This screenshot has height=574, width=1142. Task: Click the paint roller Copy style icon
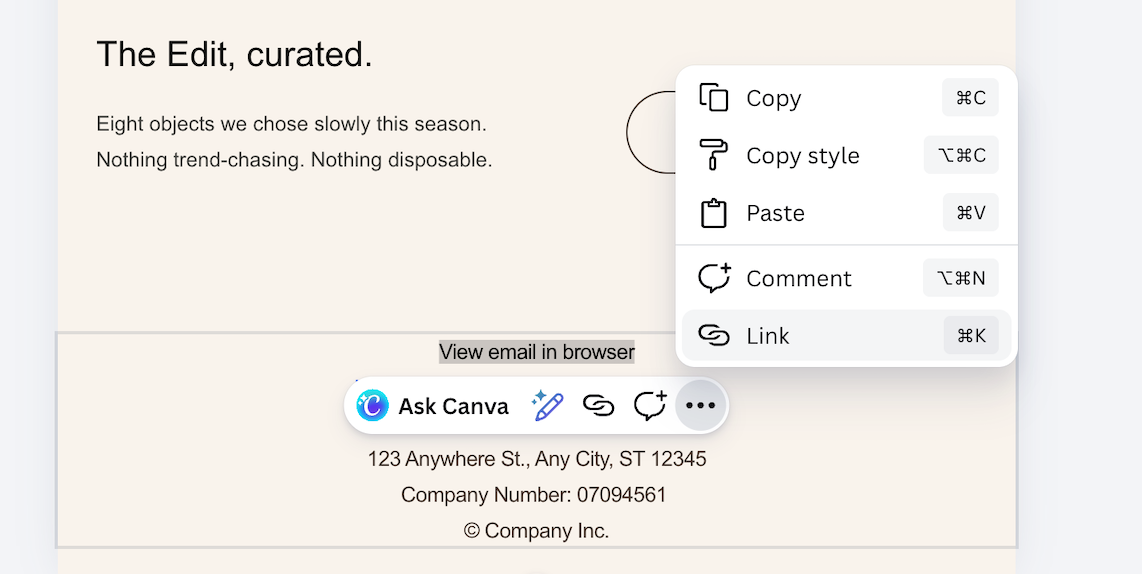coord(713,155)
